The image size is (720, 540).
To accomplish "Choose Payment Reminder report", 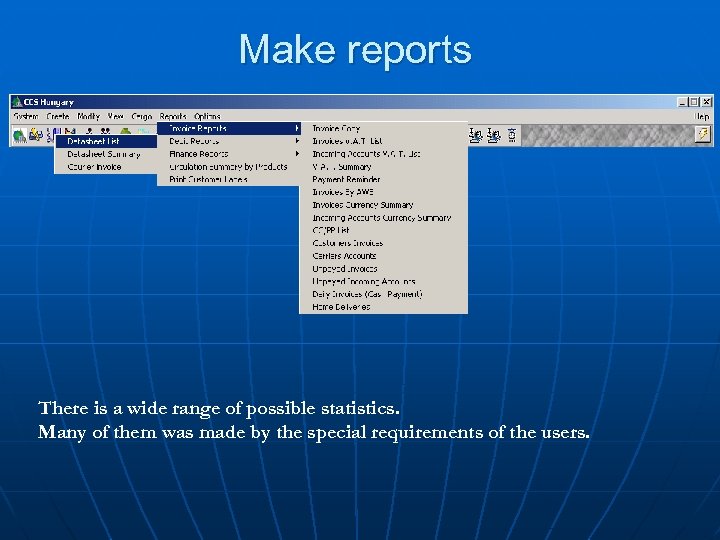I will (x=383, y=179).
